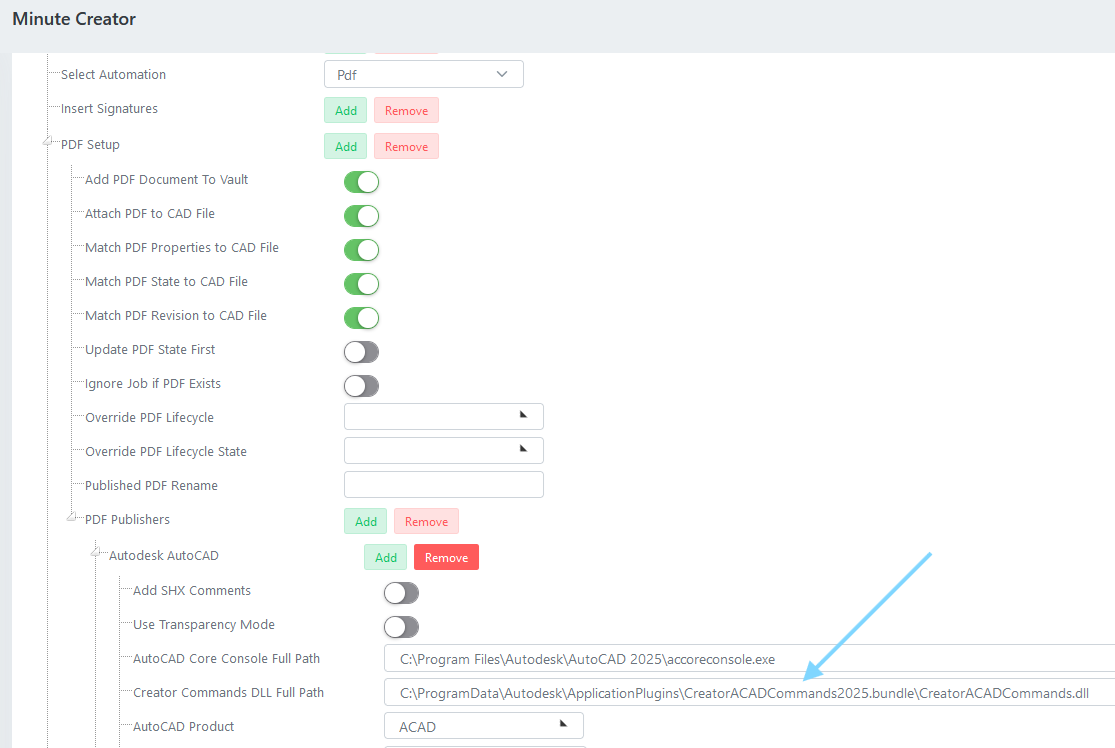The image size is (1115, 748).
Task: Open Override PDF Lifecycle dropdown
Action: (443, 417)
